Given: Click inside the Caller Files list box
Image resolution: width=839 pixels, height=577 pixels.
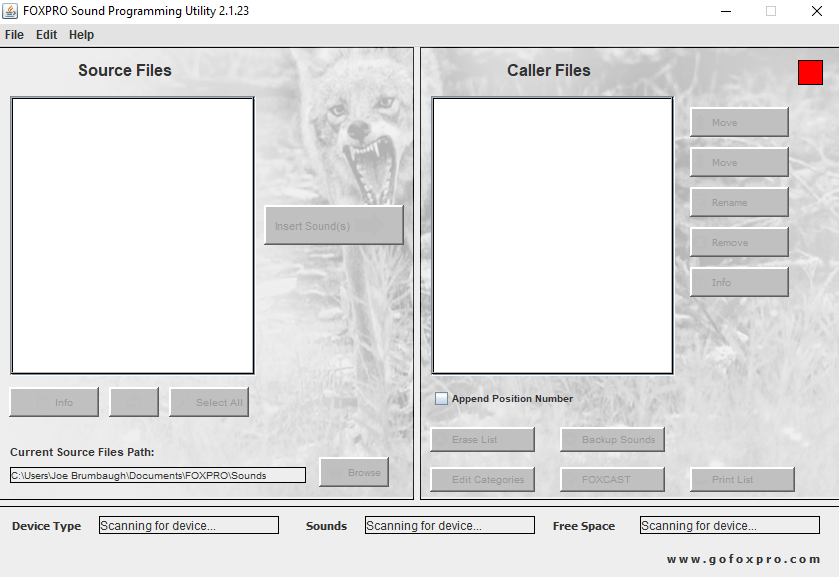Looking at the screenshot, I should (552, 236).
